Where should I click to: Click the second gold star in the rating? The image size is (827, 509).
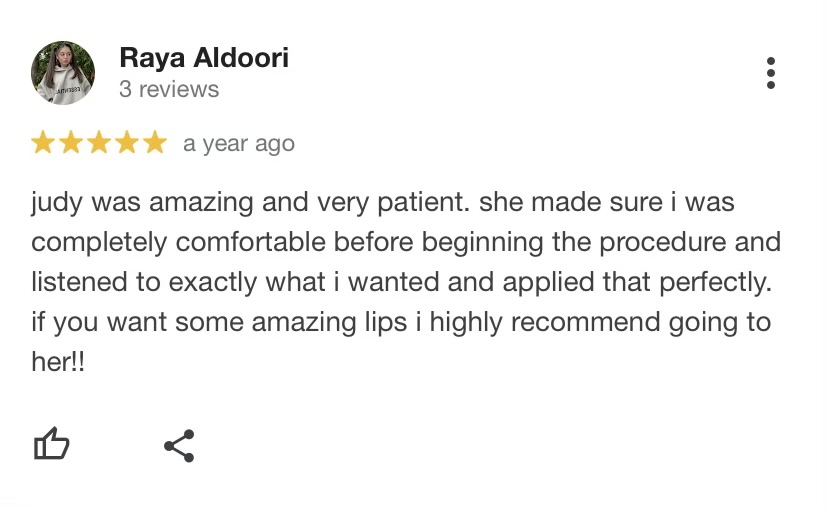[x=71, y=143]
